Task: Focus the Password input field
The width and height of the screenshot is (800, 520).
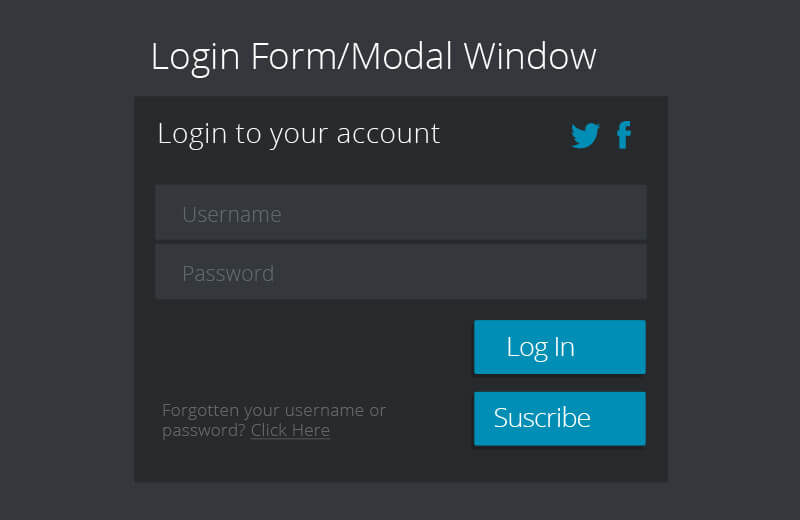Action: click(400, 272)
